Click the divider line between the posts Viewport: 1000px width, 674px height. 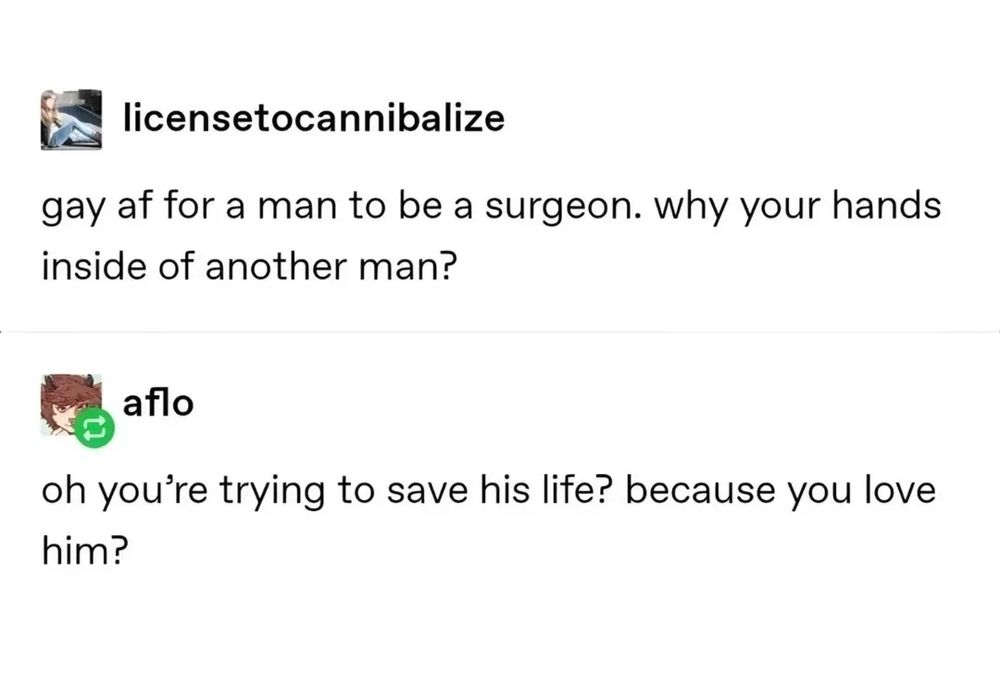tap(500, 332)
